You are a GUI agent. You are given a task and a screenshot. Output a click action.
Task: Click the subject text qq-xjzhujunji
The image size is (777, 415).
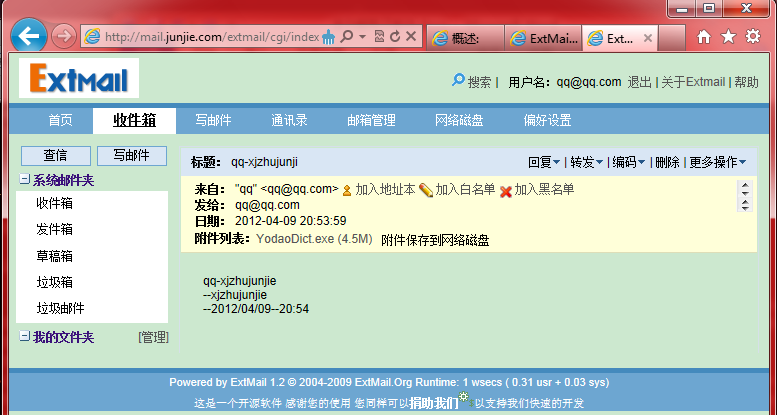[264, 162]
